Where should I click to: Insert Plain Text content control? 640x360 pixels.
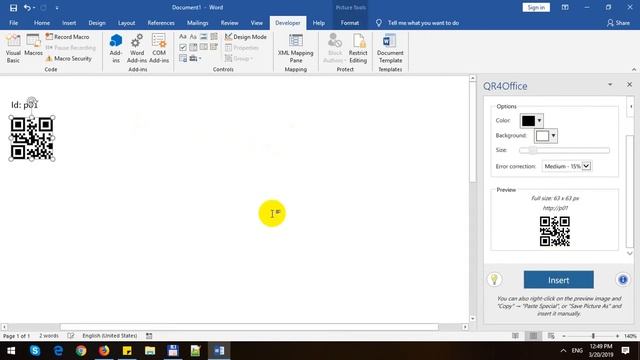(193, 37)
